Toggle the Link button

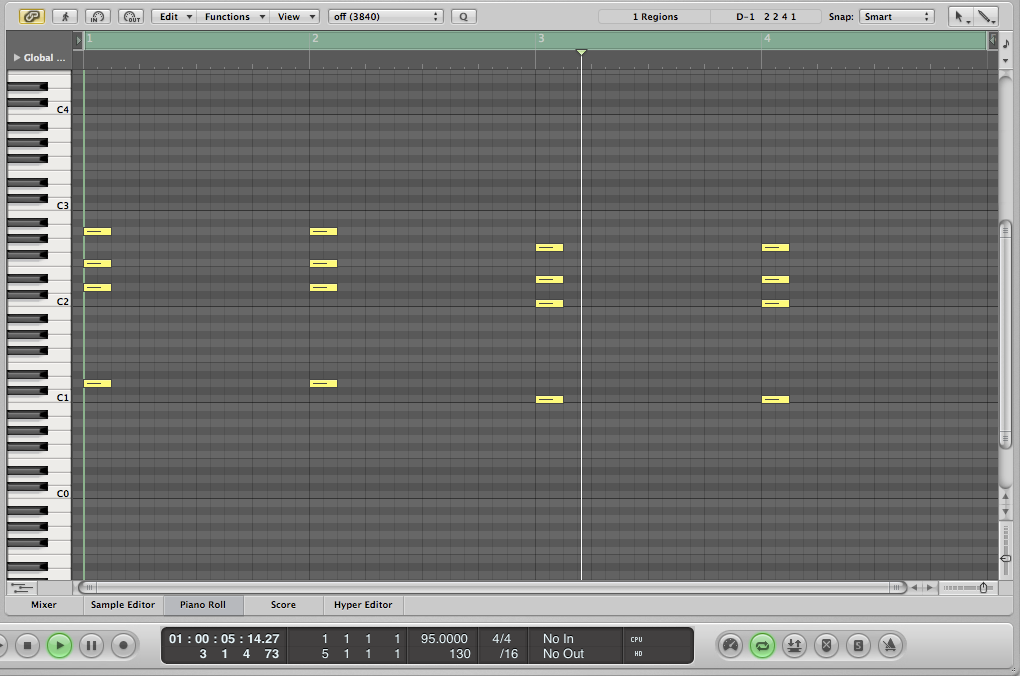pyautogui.click(x=31, y=16)
